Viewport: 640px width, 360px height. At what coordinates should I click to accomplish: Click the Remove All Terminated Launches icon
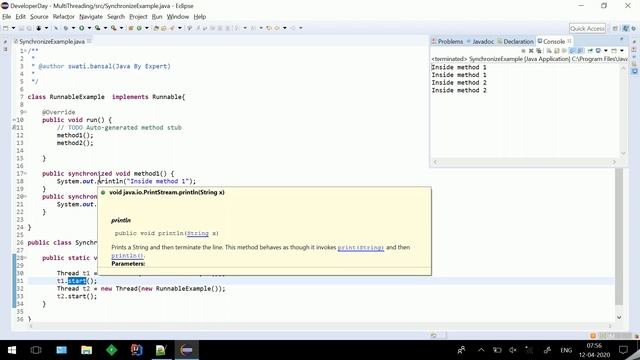[539, 51]
